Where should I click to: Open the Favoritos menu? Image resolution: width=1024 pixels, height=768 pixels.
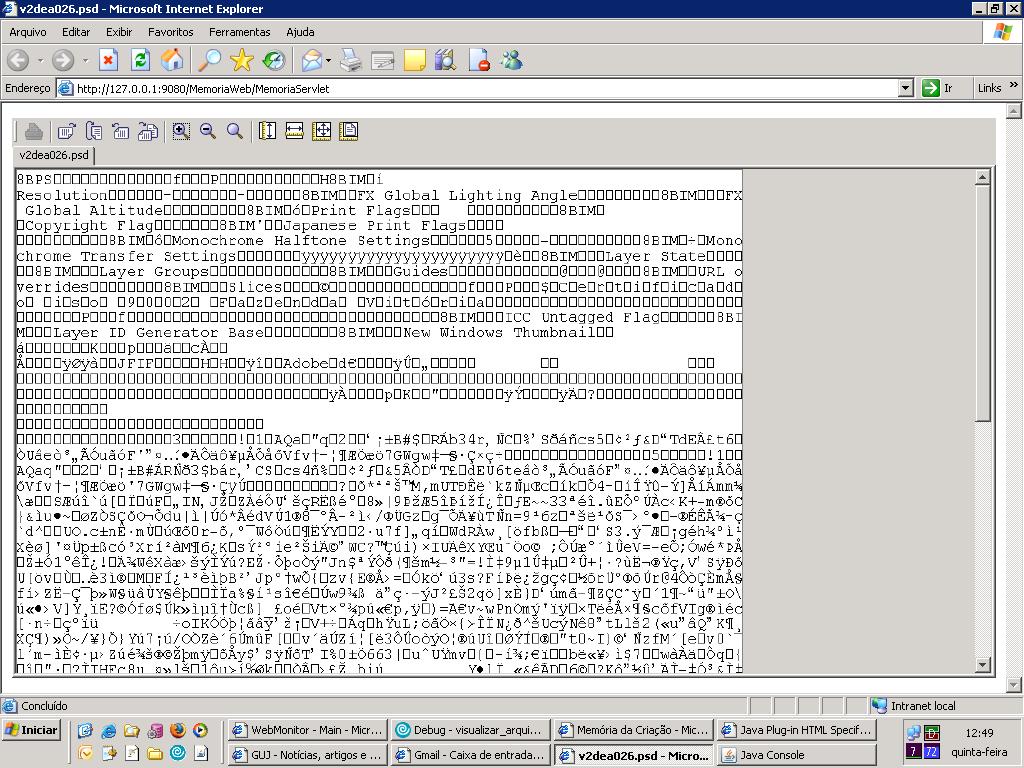coord(170,32)
